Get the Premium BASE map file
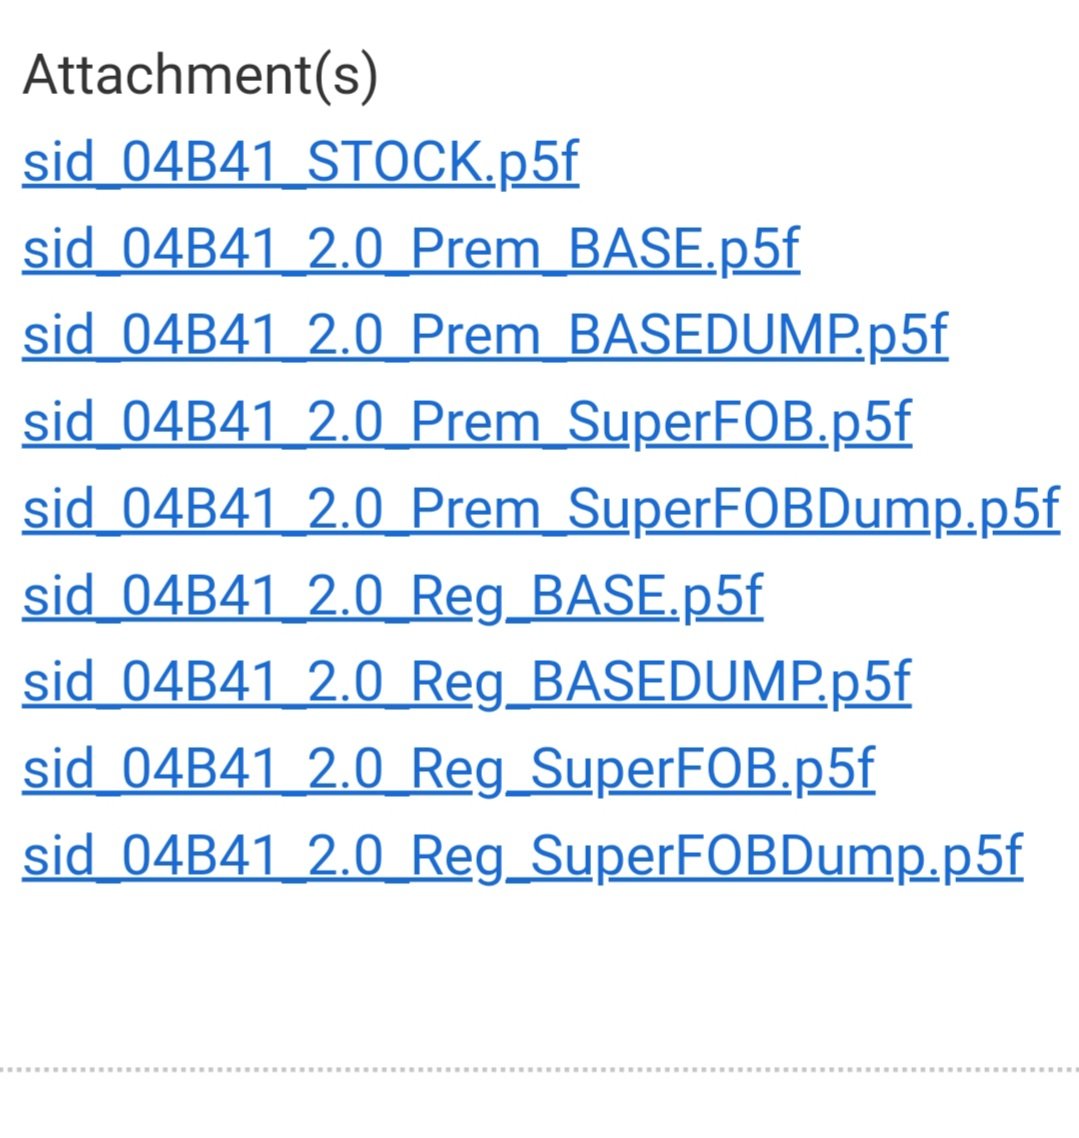This screenshot has width=1079, height=1138. point(411,249)
